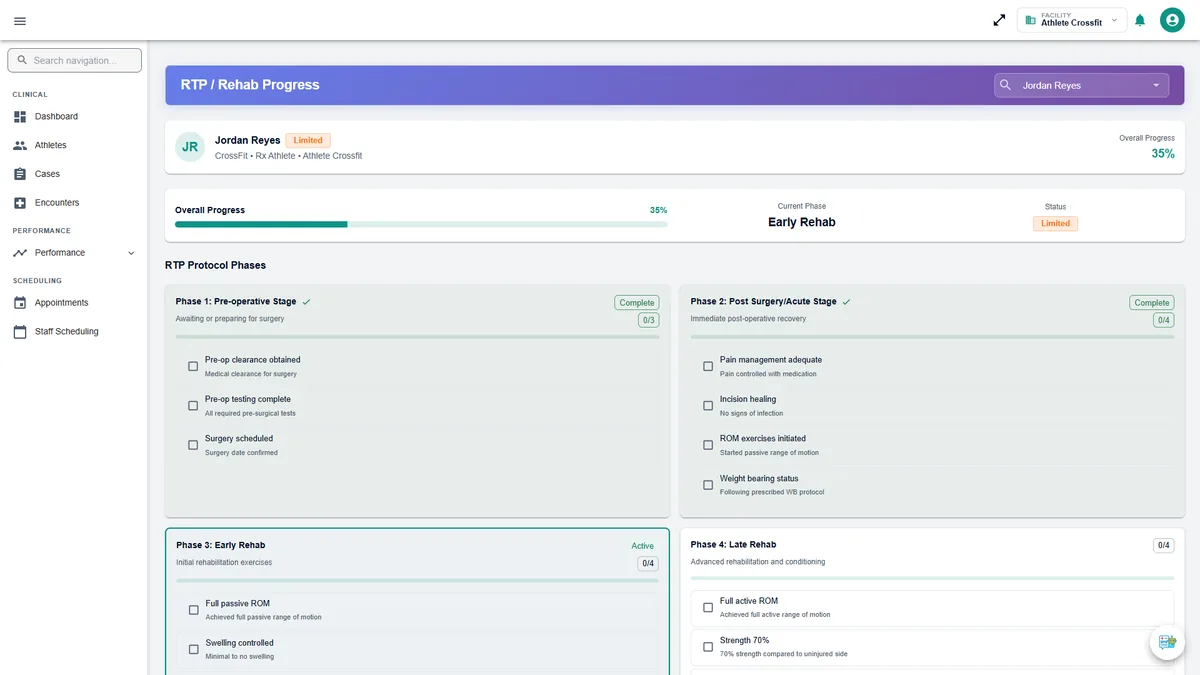Check Full passive ROM
The width and height of the screenshot is (1200, 675).
click(194, 610)
